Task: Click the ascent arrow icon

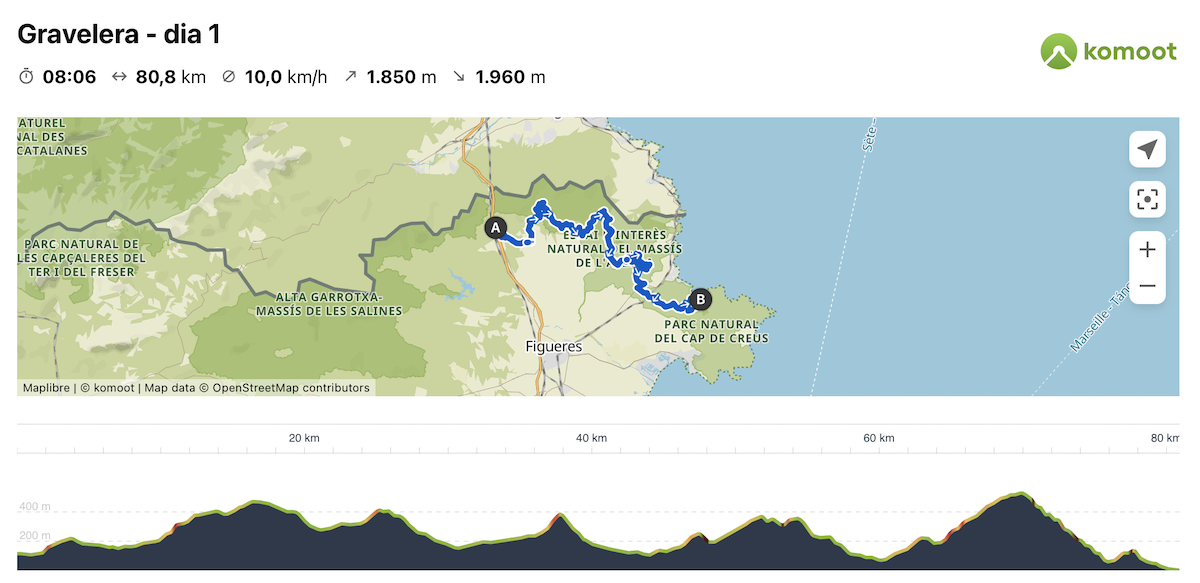Action: 350,76
